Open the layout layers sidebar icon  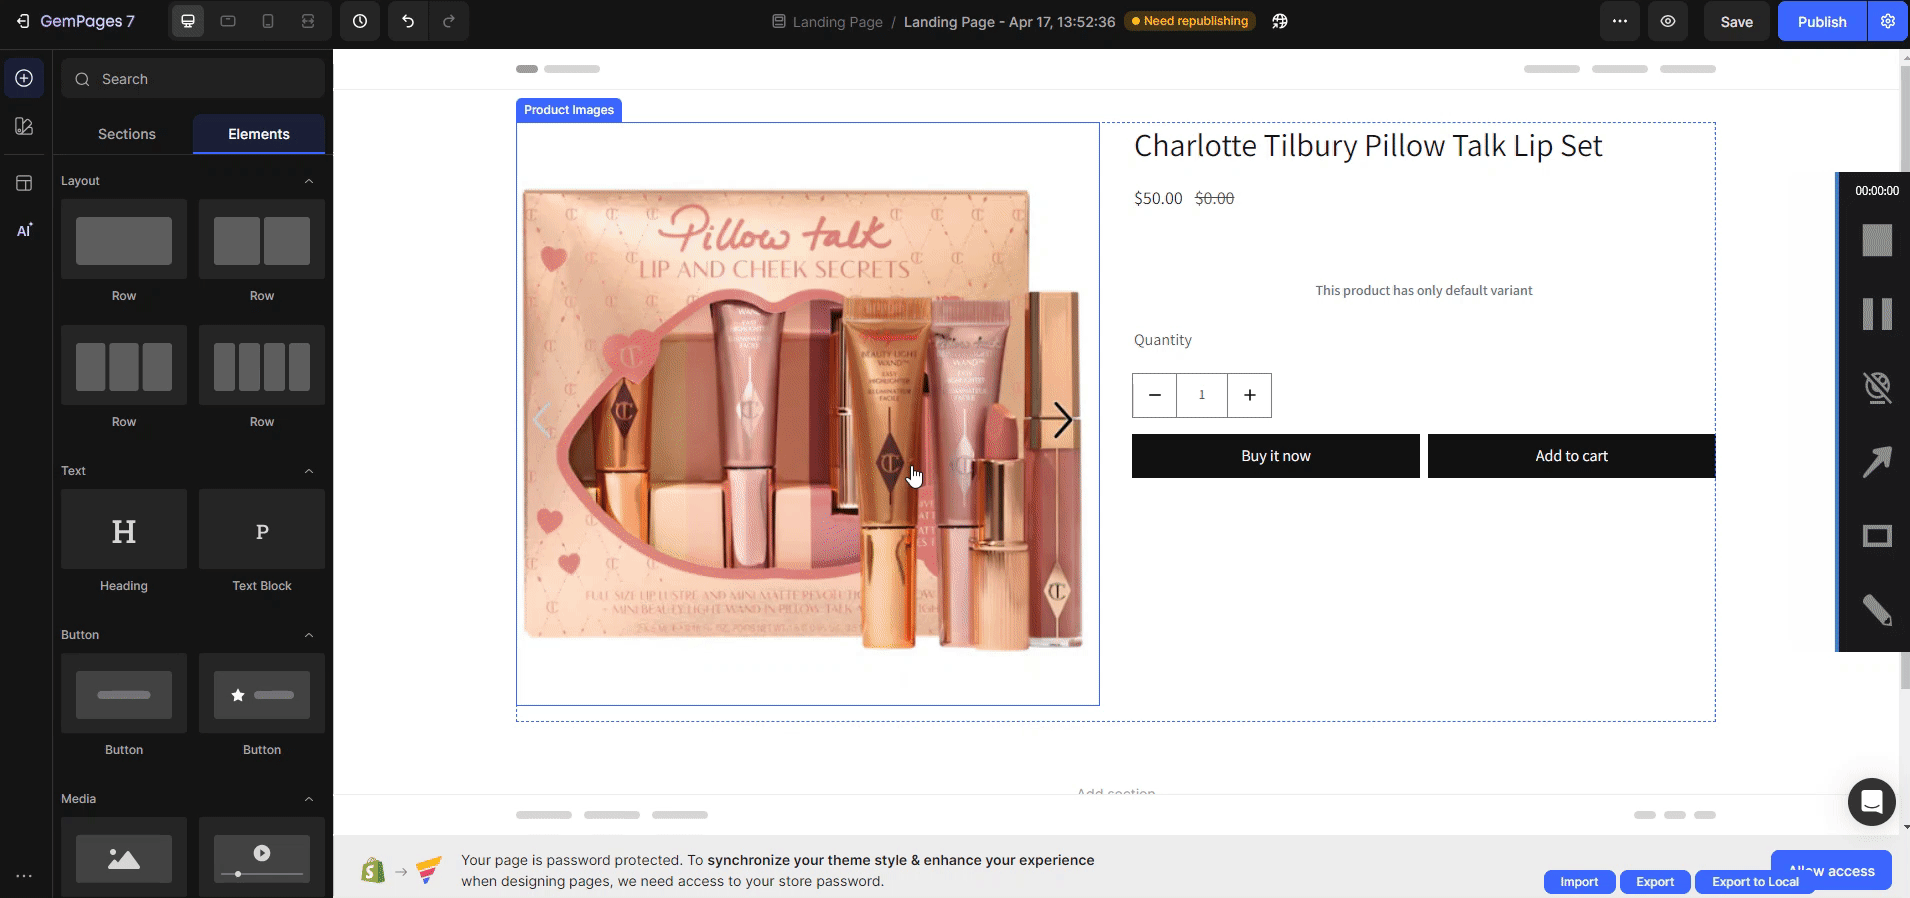[24, 183]
